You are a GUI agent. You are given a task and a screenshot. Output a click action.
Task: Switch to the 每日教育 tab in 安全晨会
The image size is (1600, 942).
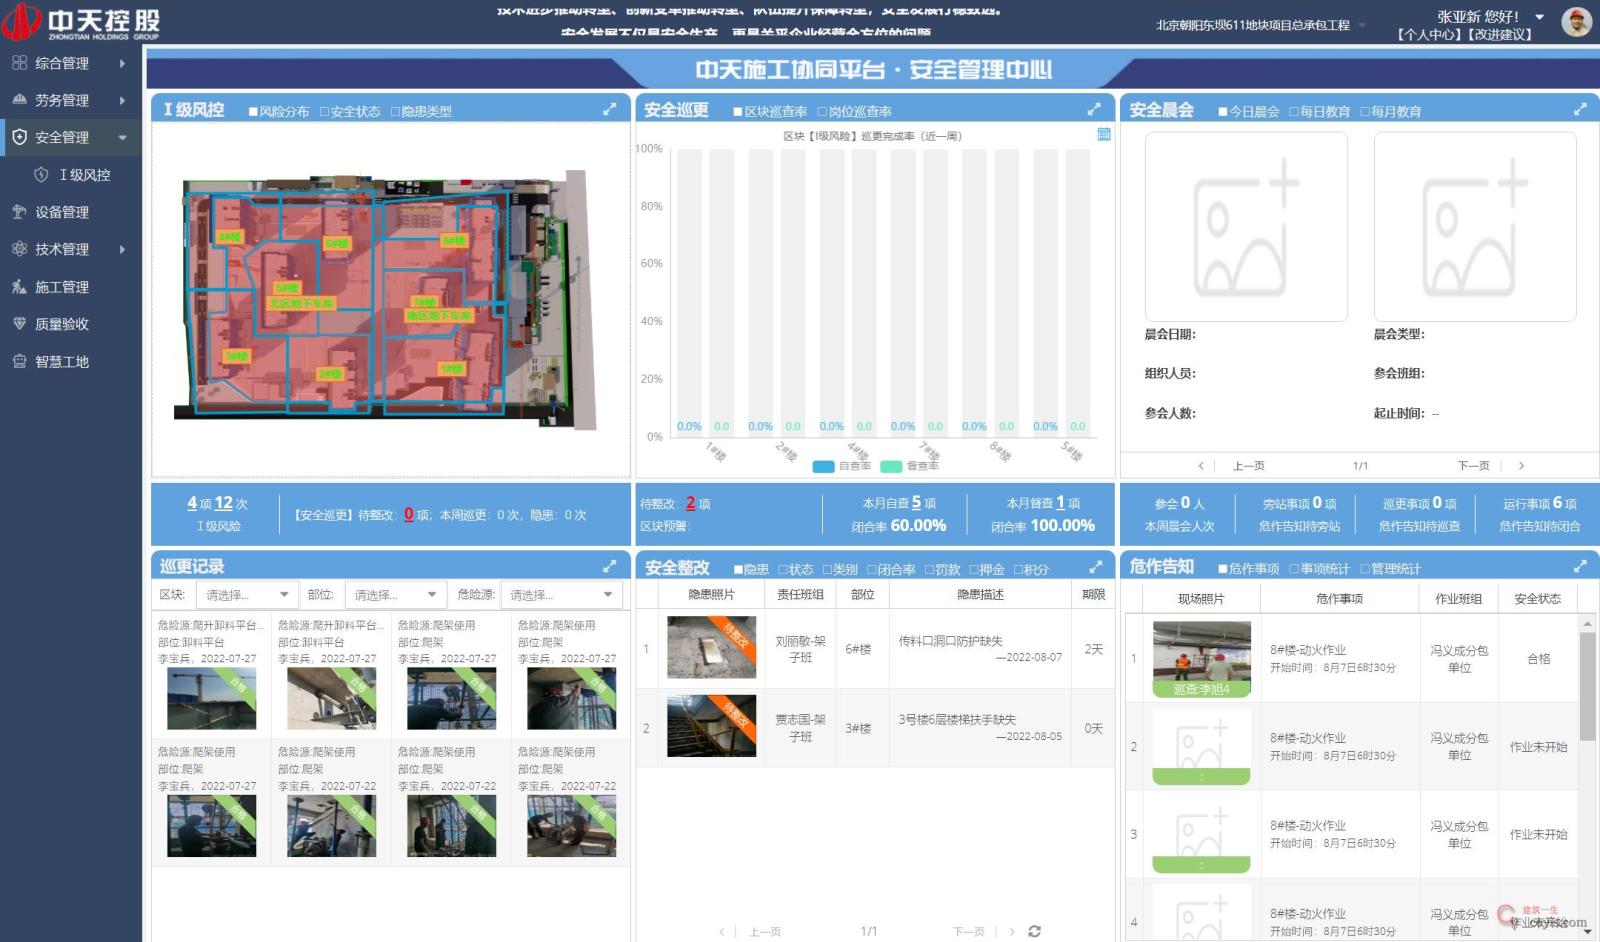click(1320, 111)
